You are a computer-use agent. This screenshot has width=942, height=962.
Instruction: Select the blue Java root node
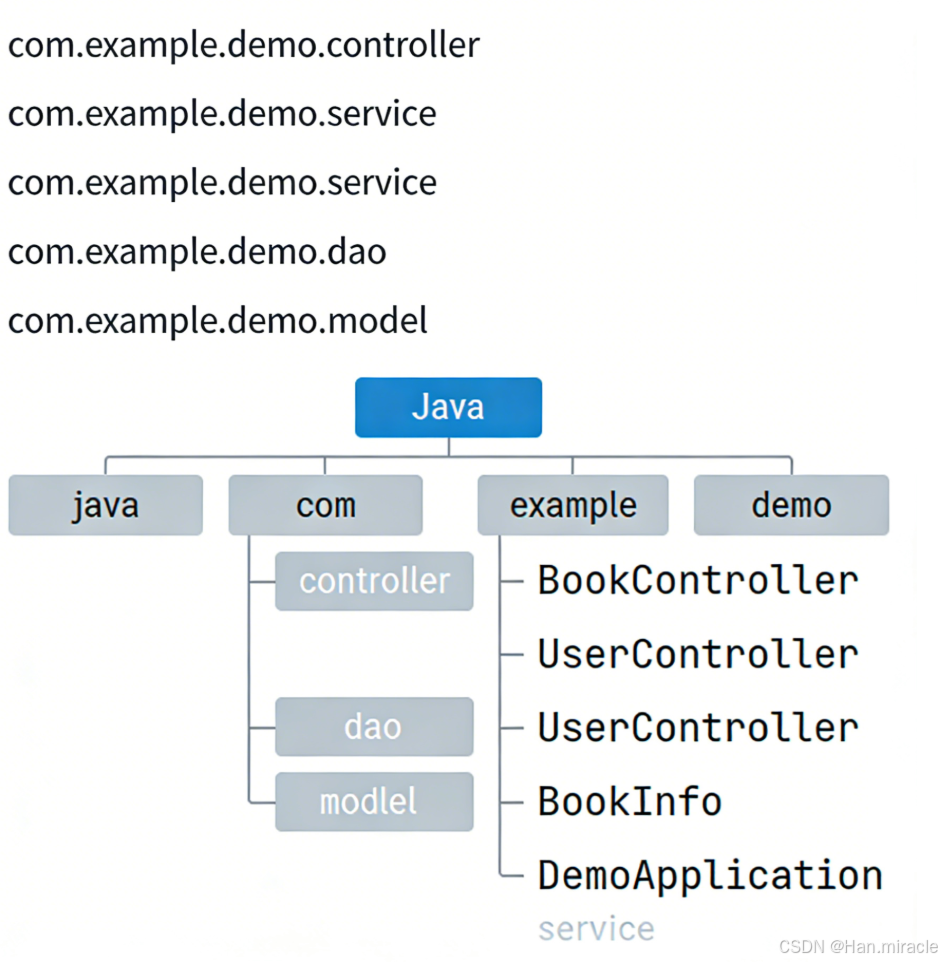(448, 407)
